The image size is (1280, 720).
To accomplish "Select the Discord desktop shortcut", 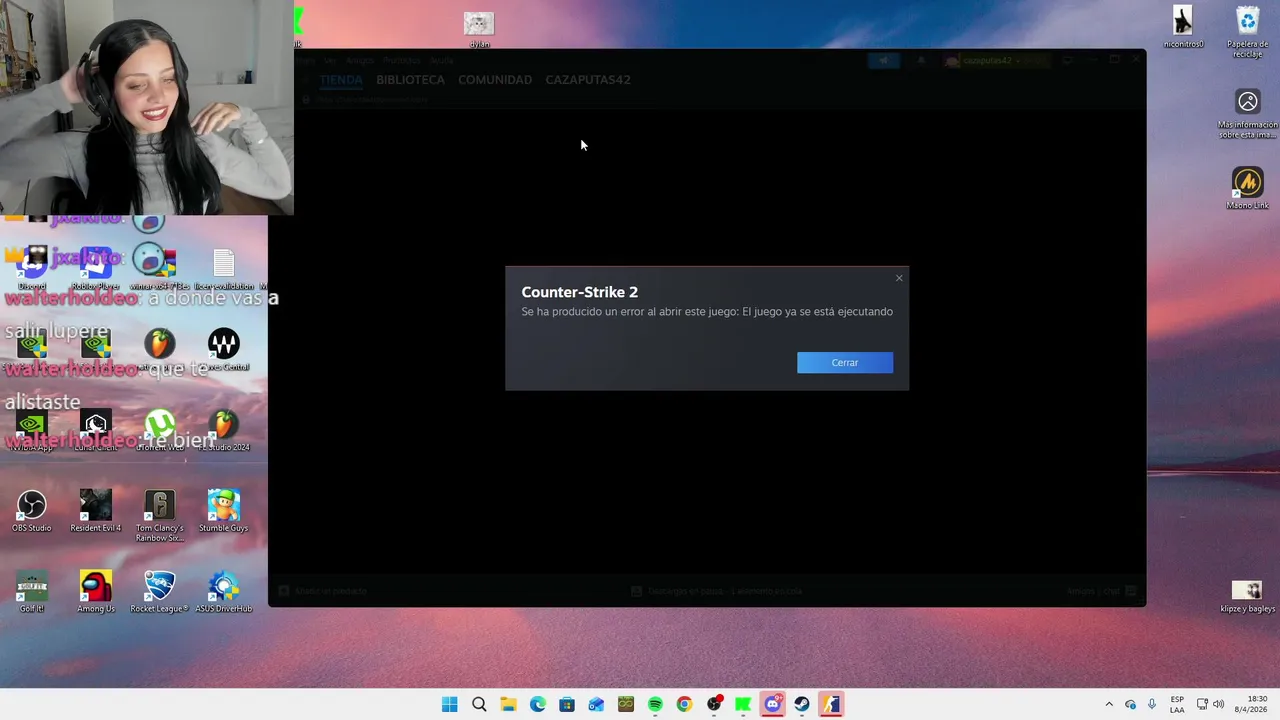I will click(32, 268).
